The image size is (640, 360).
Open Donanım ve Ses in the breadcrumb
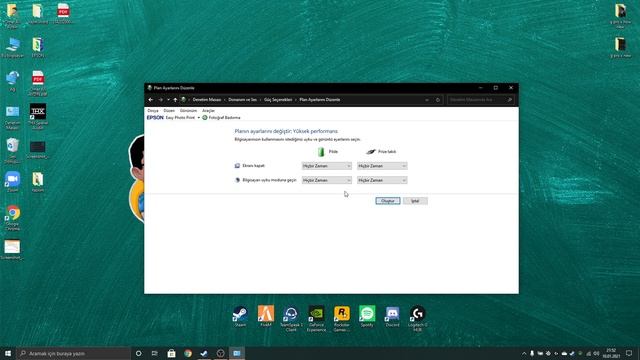pos(242,100)
